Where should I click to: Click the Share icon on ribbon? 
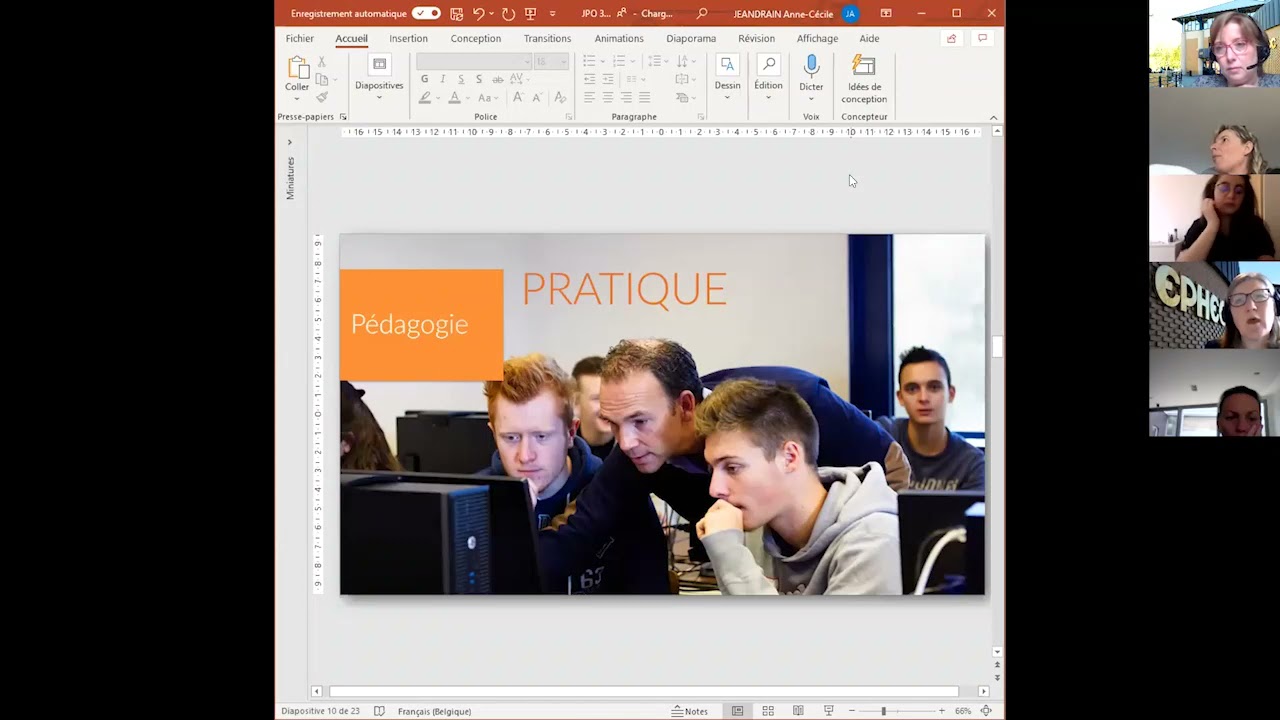pos(951,38)
